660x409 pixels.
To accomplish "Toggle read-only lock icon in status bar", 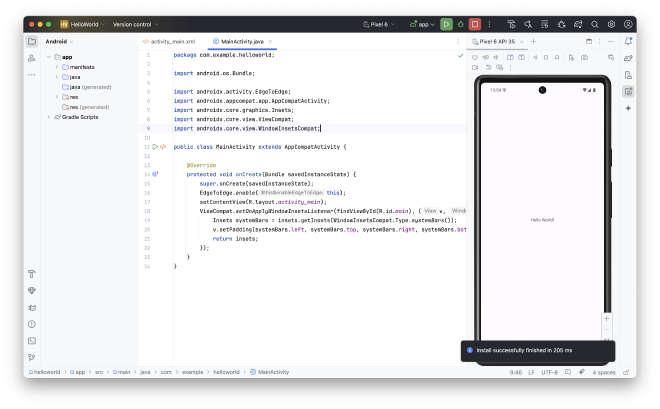I will pyautogui.click(x=626, y=372).
